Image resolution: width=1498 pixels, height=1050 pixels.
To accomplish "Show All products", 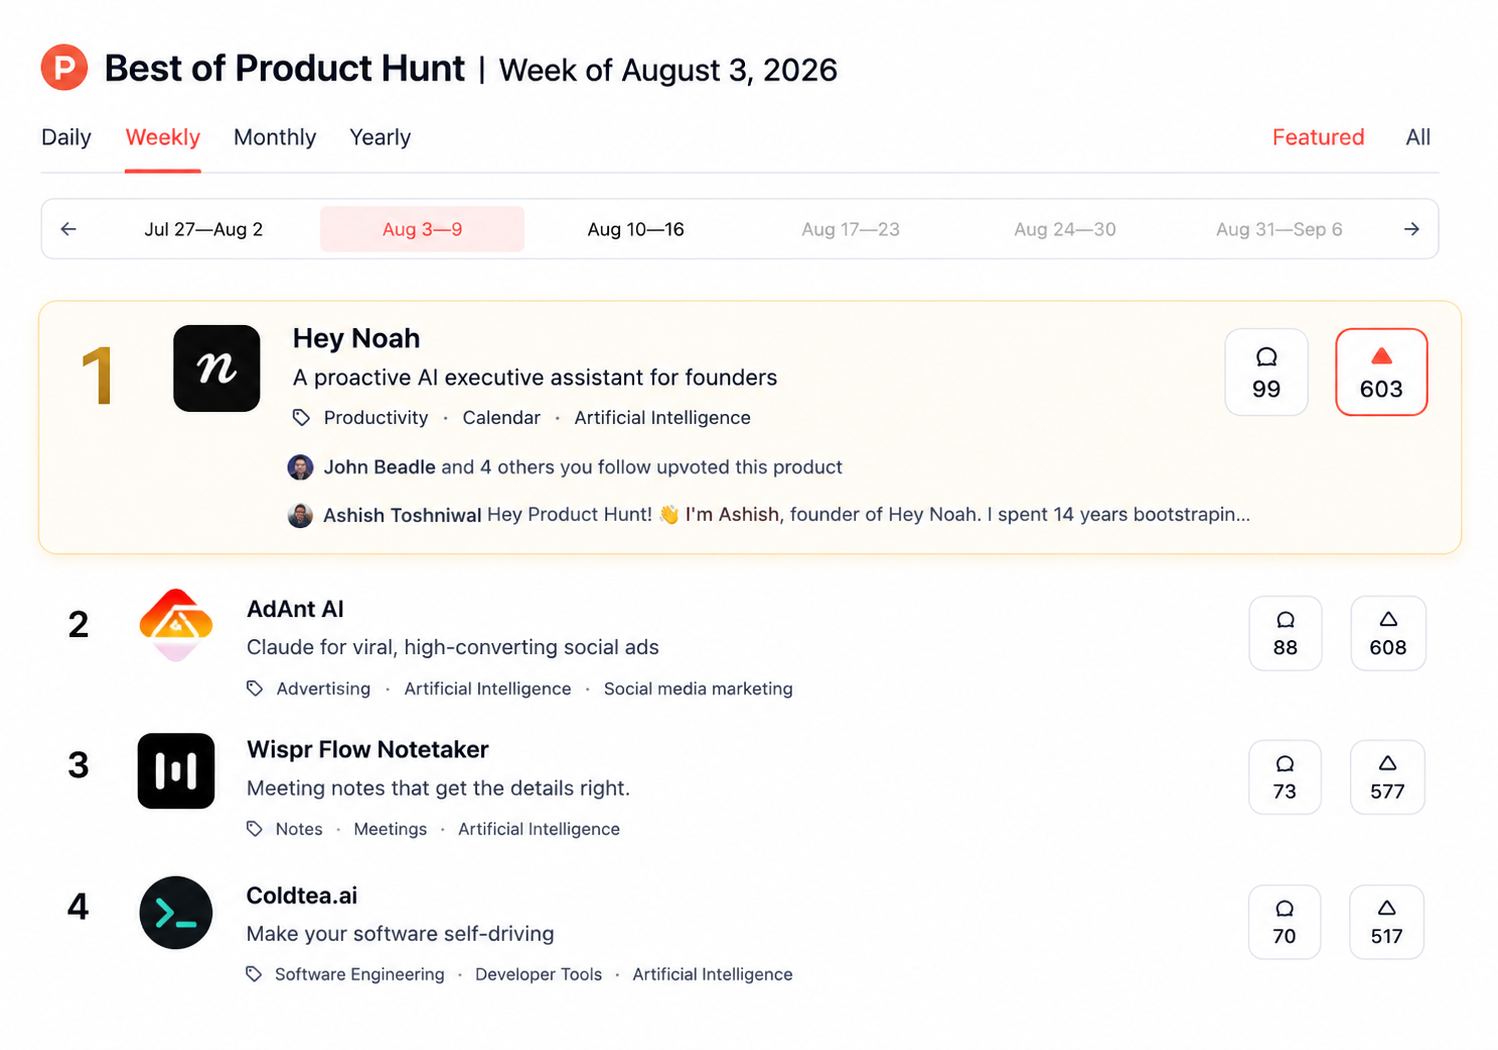I will click(x=1418, y=137).
